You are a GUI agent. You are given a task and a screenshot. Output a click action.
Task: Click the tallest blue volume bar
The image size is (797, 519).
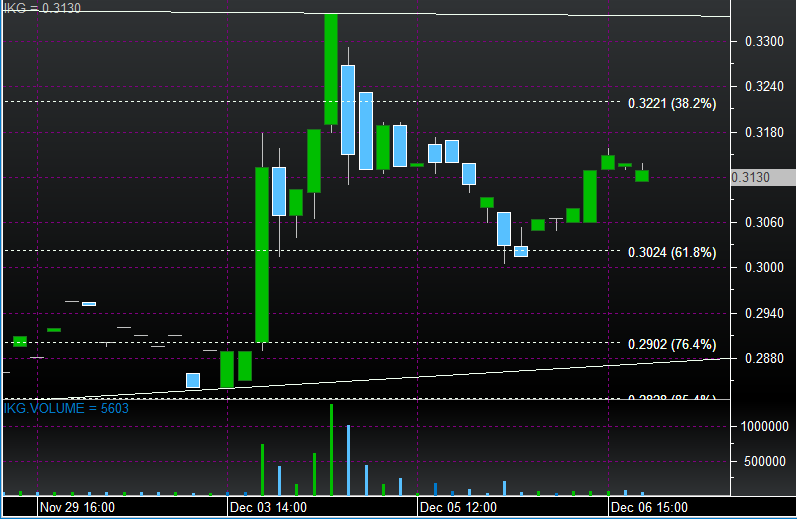coord(348,460)
